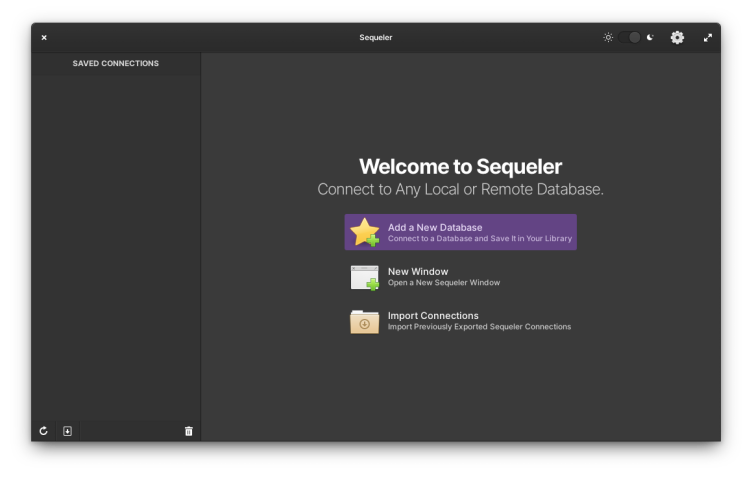752x481 pixels.
Task: Click the Welcome to Sequeler heading
Action: (x=460, y=167)
